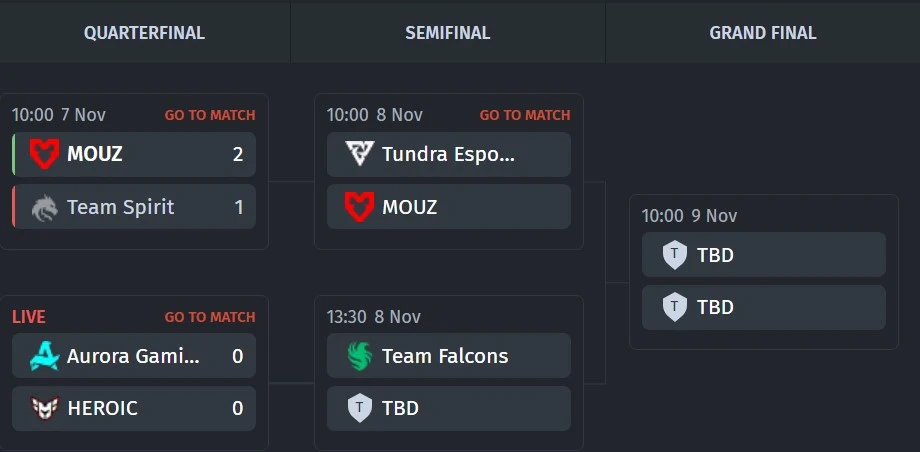920x452 pixels.
Task: Open GO TO MATCH for the live Aurora match
Action: tap(210, 317)
